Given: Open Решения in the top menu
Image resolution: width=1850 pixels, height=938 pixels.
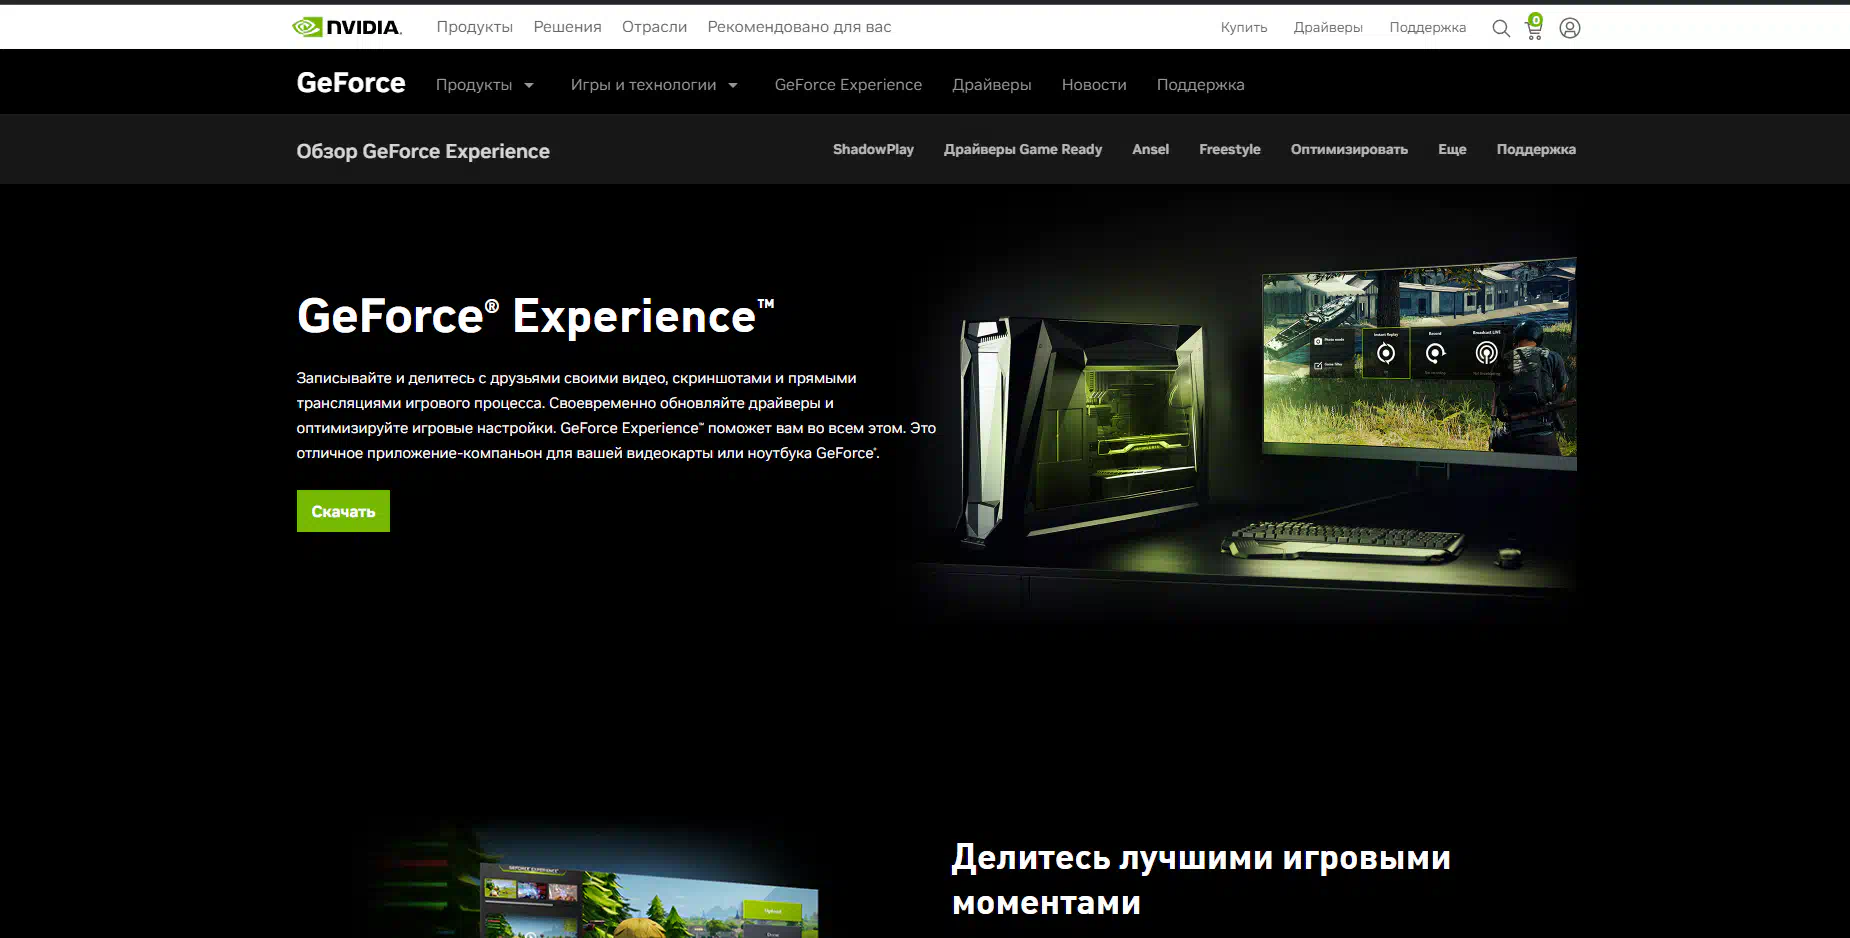Looking at the screenshot, I should 567,27.
